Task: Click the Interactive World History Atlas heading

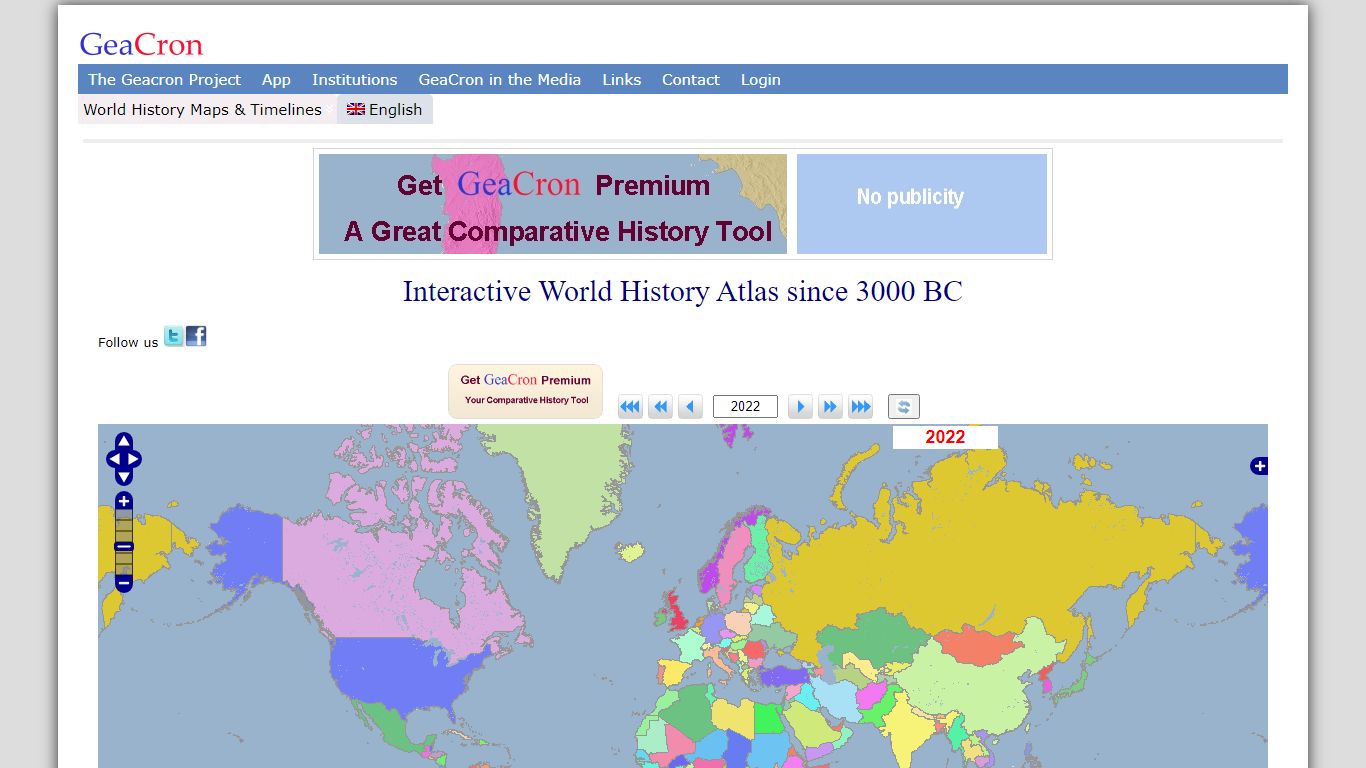Action: coord(682,291)
